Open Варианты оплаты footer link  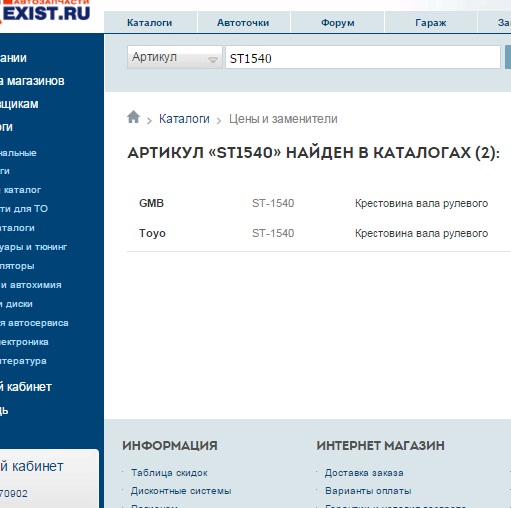[x=368, y=491]
